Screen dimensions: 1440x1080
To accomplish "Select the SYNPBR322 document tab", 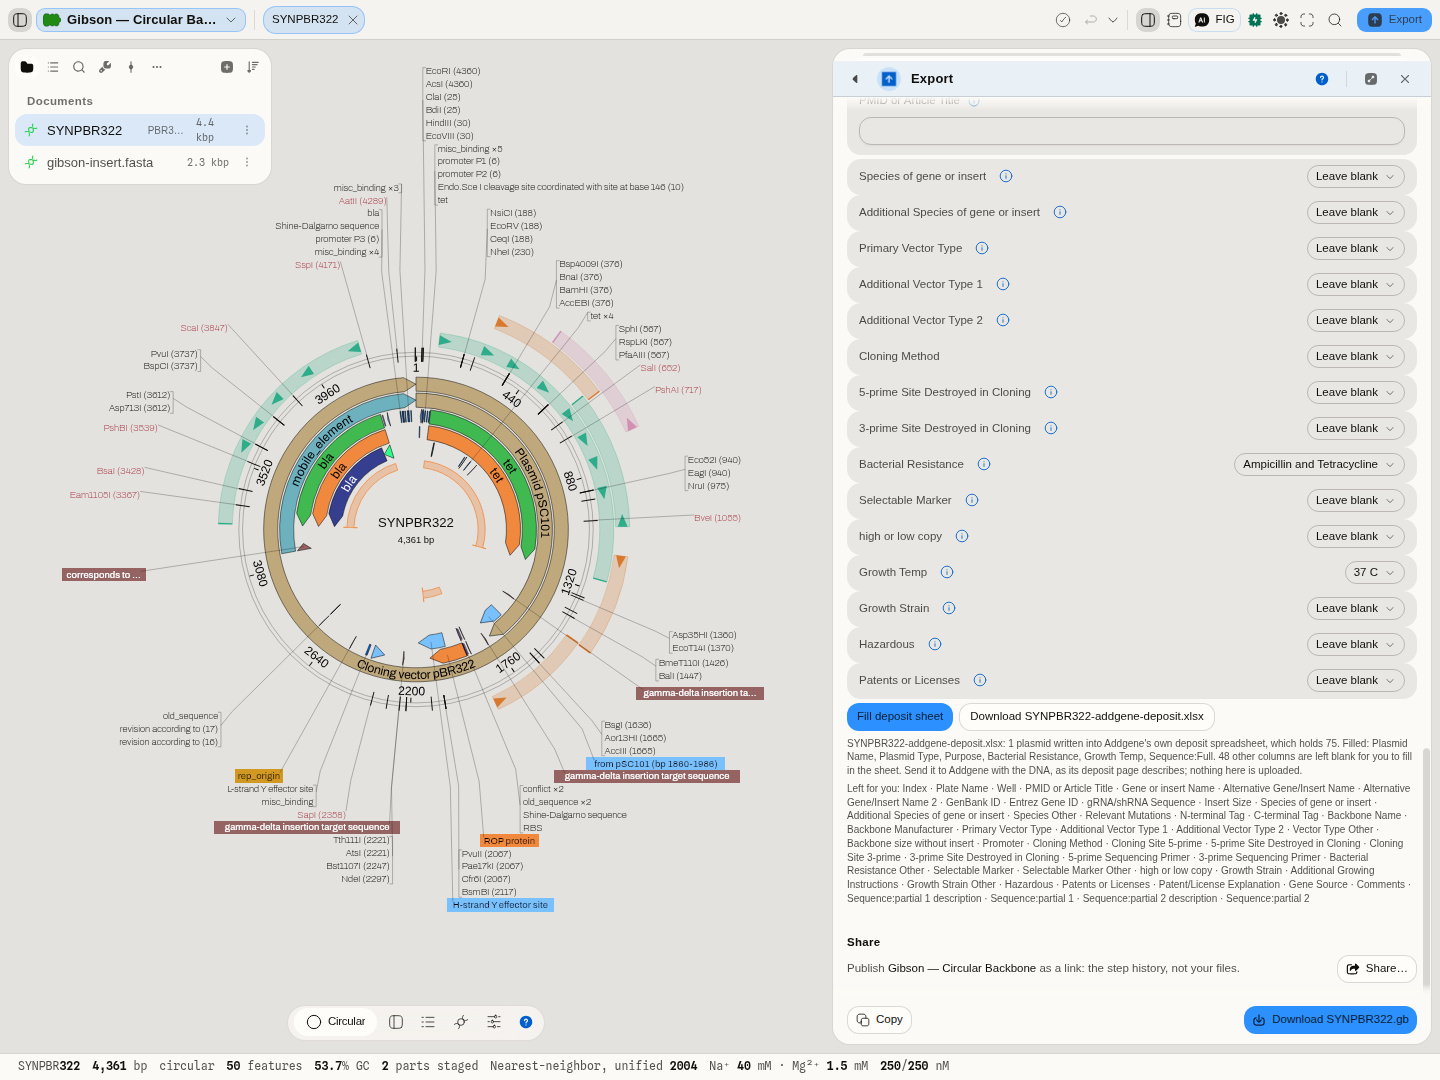I will [x=313, y=20].
